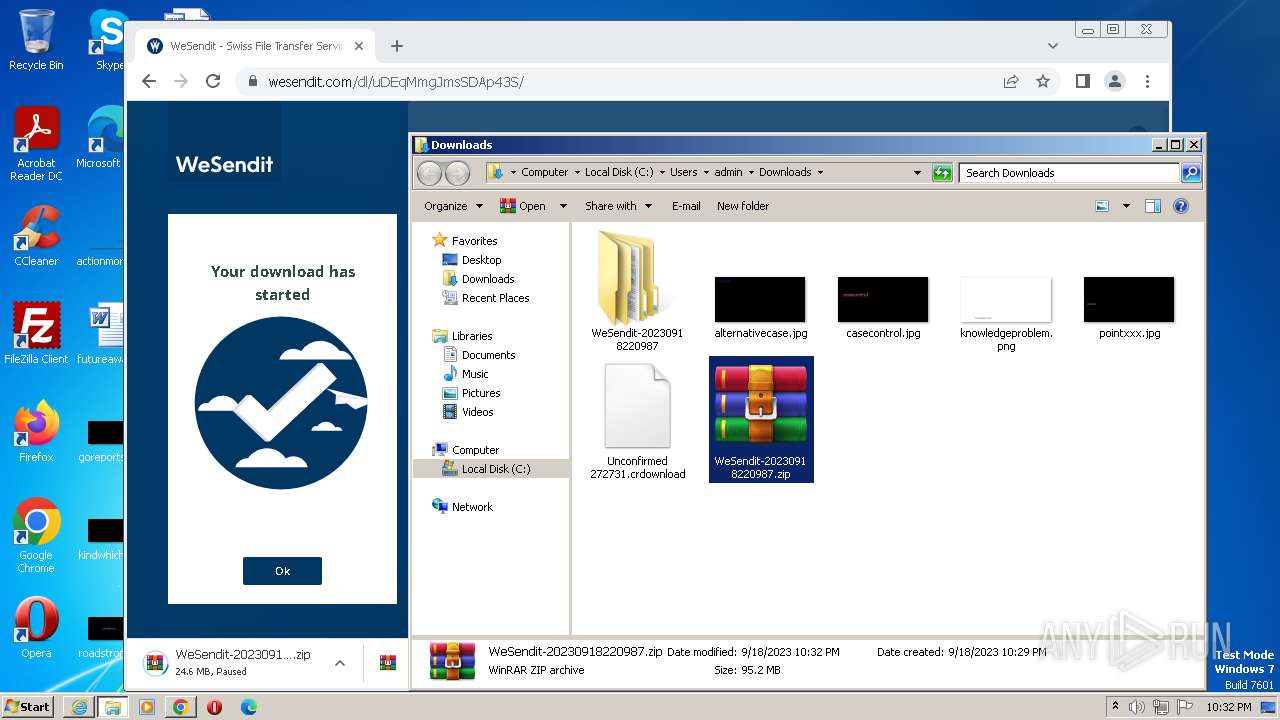Screen dimensions: 1280x720
Task: Select casecontrol.jpg thumbnail
Action: (883, 308)
